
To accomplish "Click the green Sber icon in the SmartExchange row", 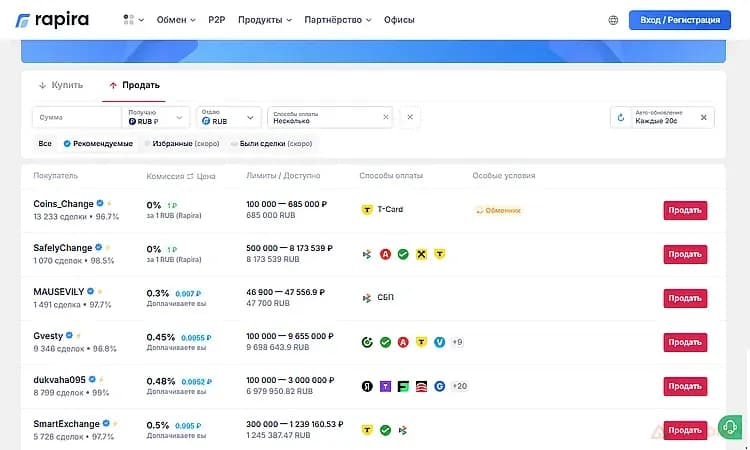I will point(385,430).
